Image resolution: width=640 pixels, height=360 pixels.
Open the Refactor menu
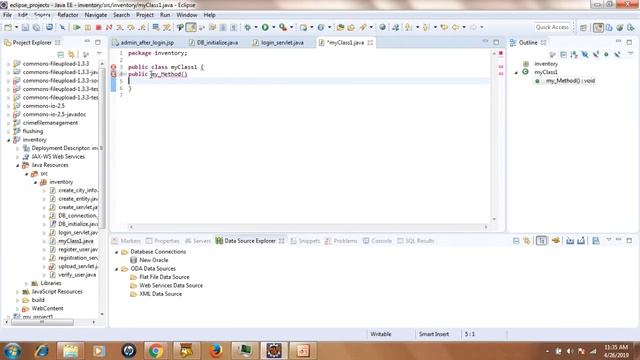tap(68, 15)
